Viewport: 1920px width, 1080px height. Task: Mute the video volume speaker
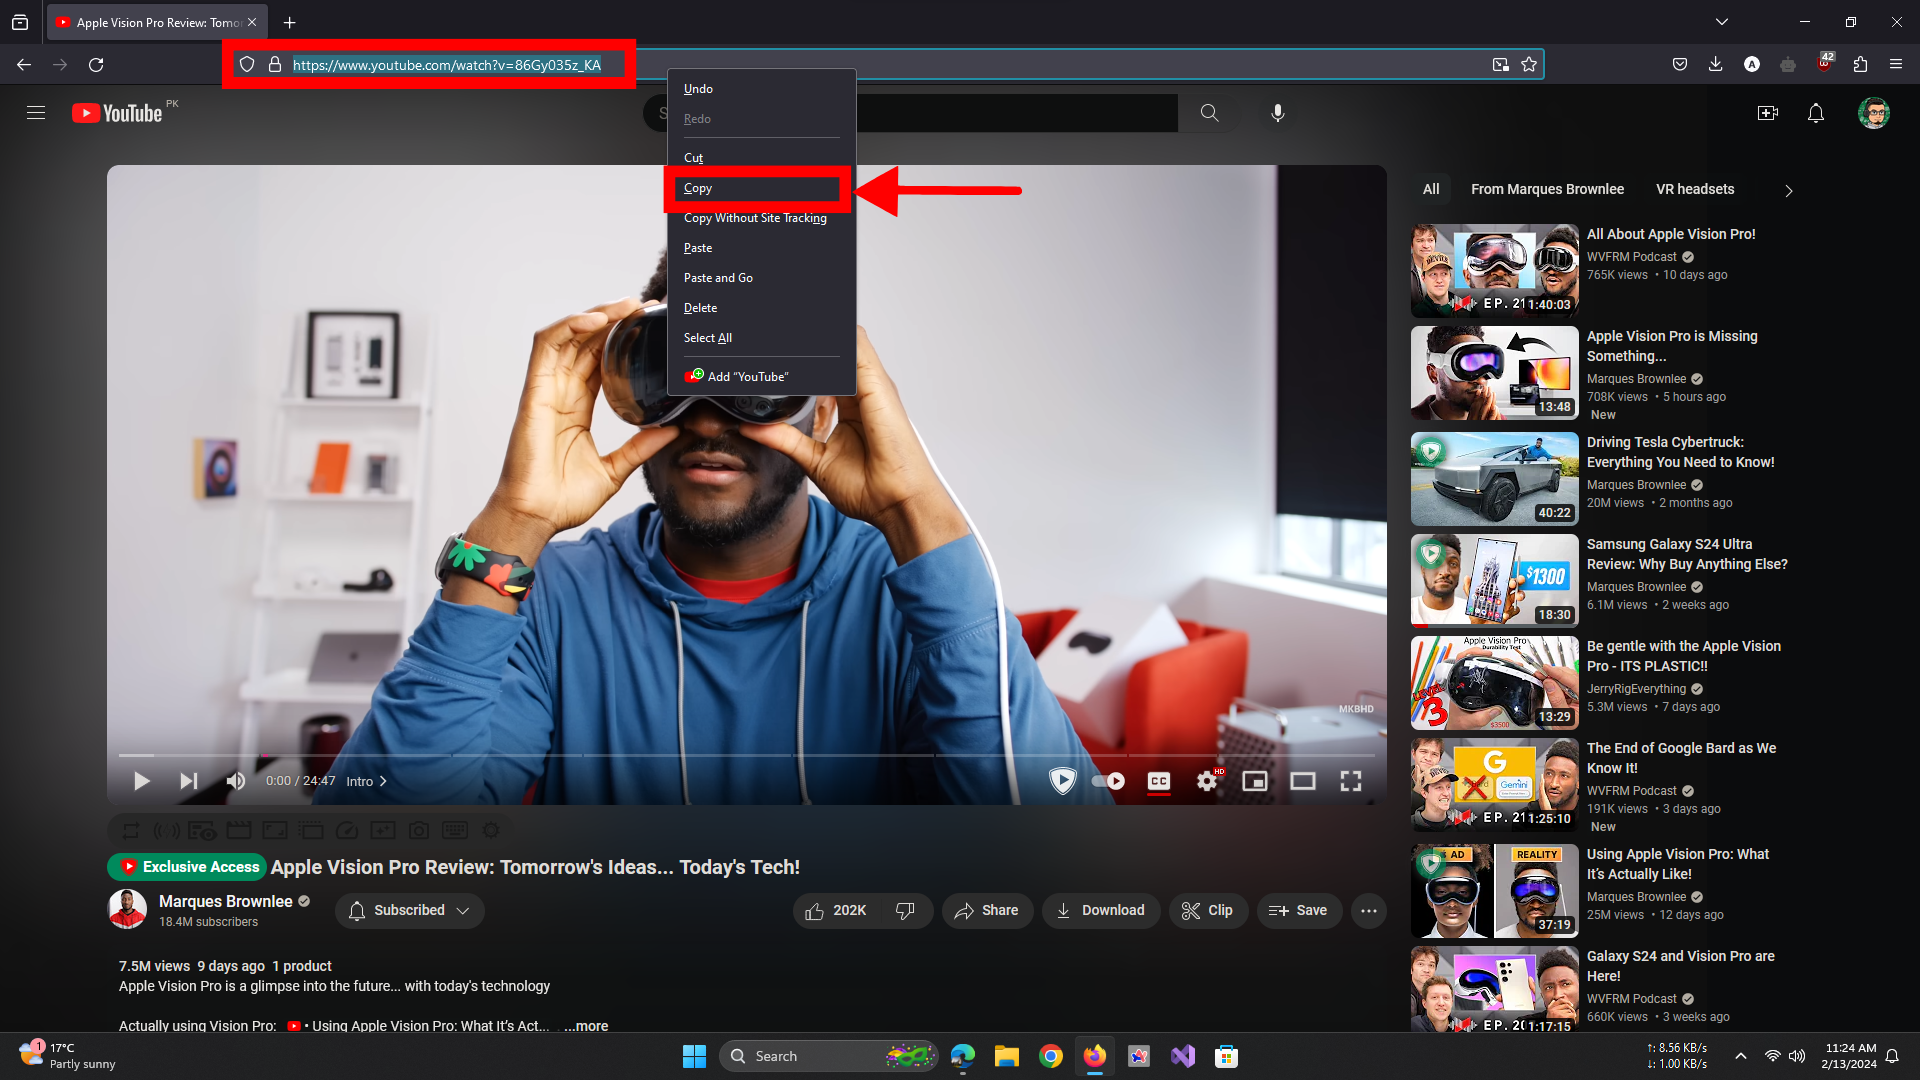coord(236,781)
